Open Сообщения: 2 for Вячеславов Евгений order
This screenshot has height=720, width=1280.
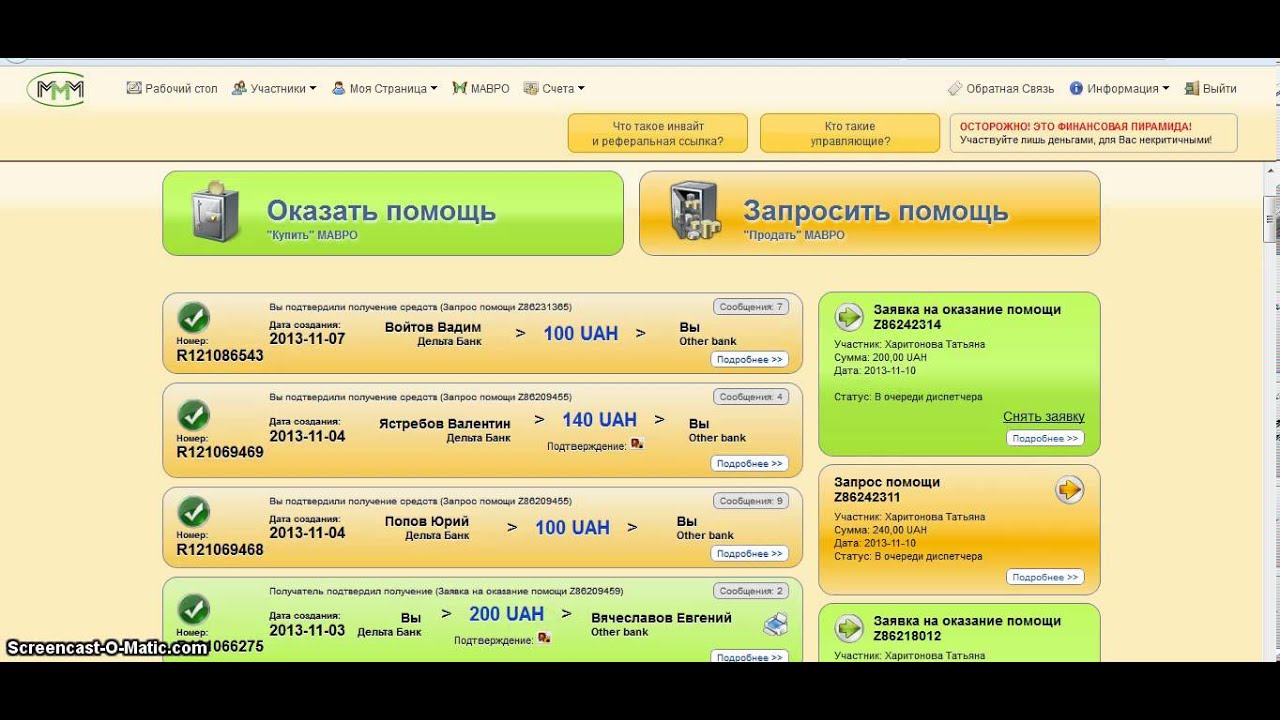(751, 591)
